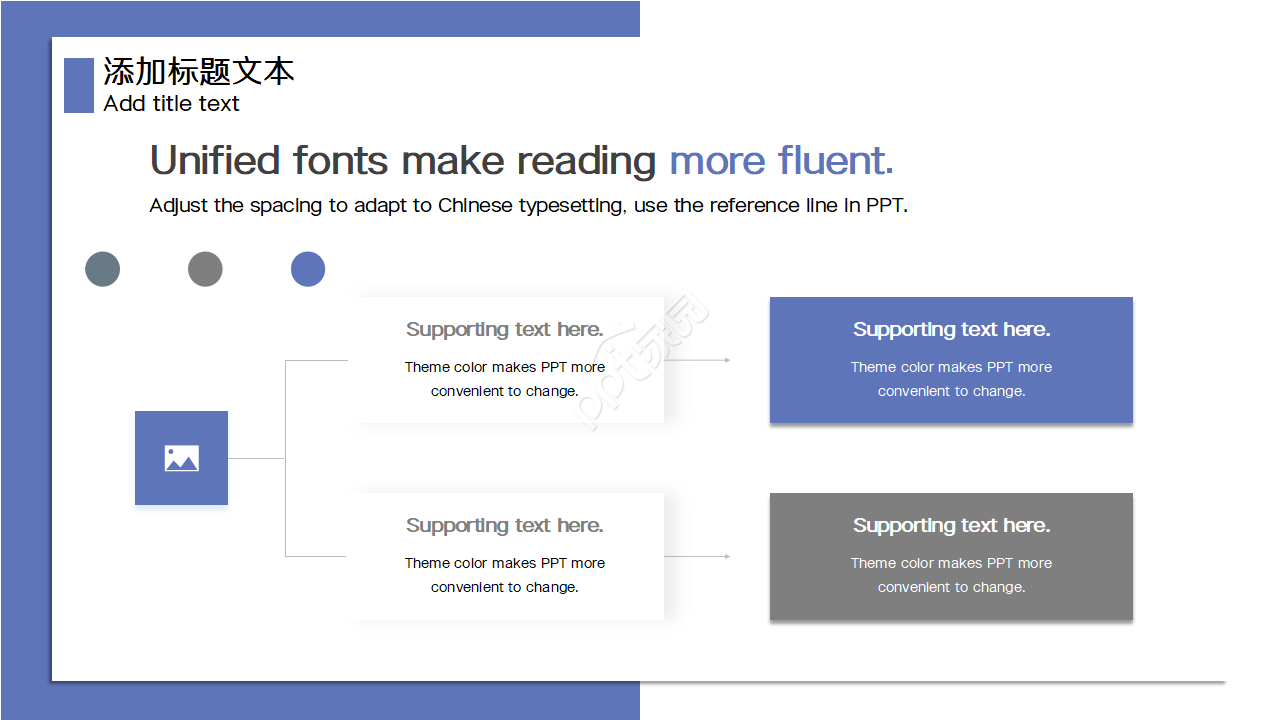
Task: Select the slate-gray circle on the left
Action: (102, 269)
